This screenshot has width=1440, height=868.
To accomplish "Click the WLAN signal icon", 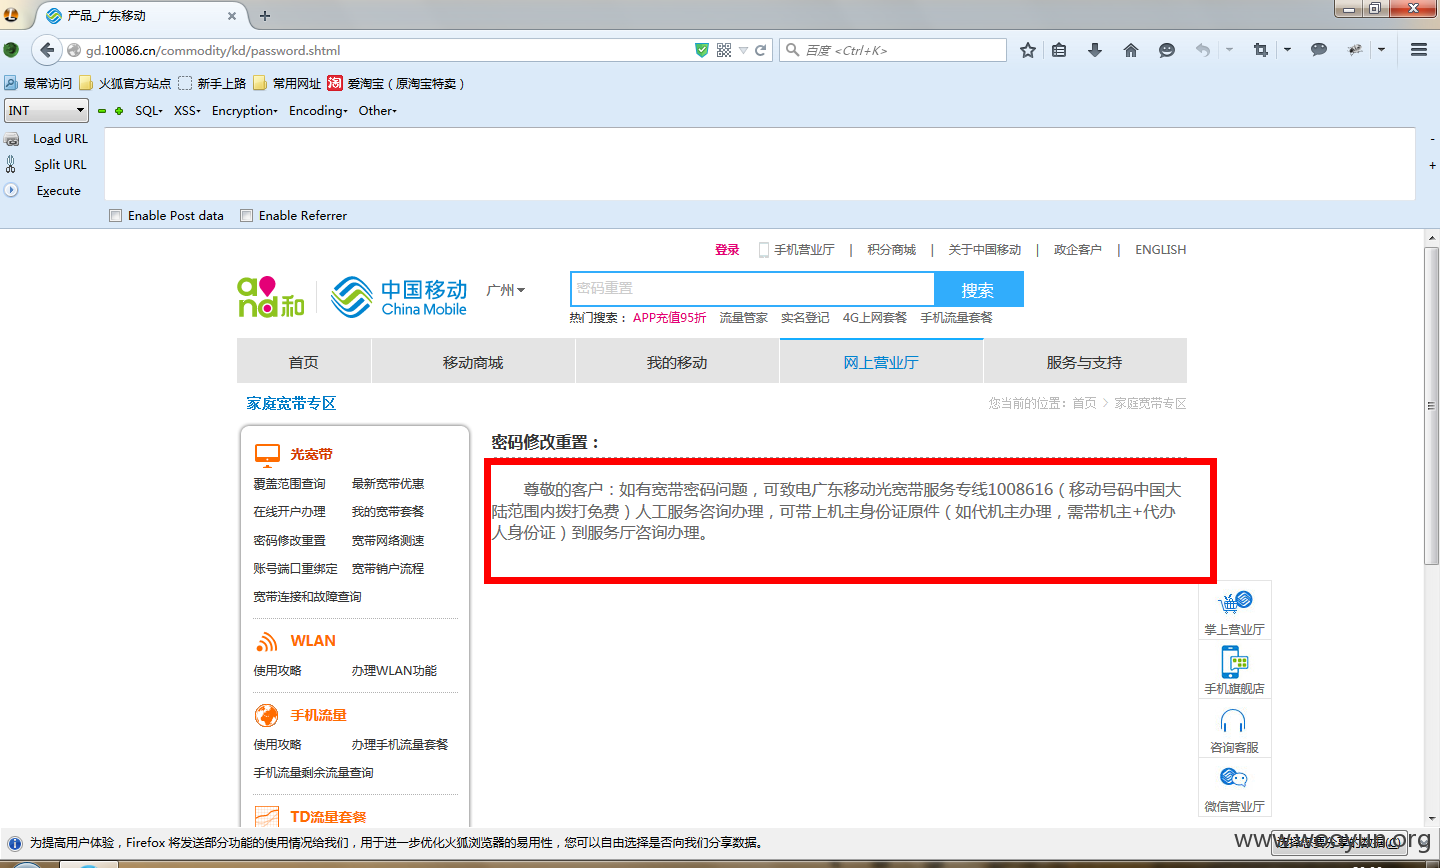I will [267, 641].
